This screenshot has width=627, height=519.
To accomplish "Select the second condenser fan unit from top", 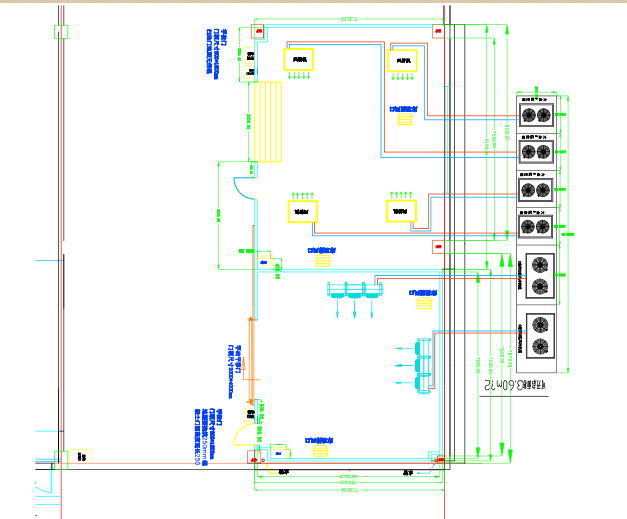I will click(535, 151).
